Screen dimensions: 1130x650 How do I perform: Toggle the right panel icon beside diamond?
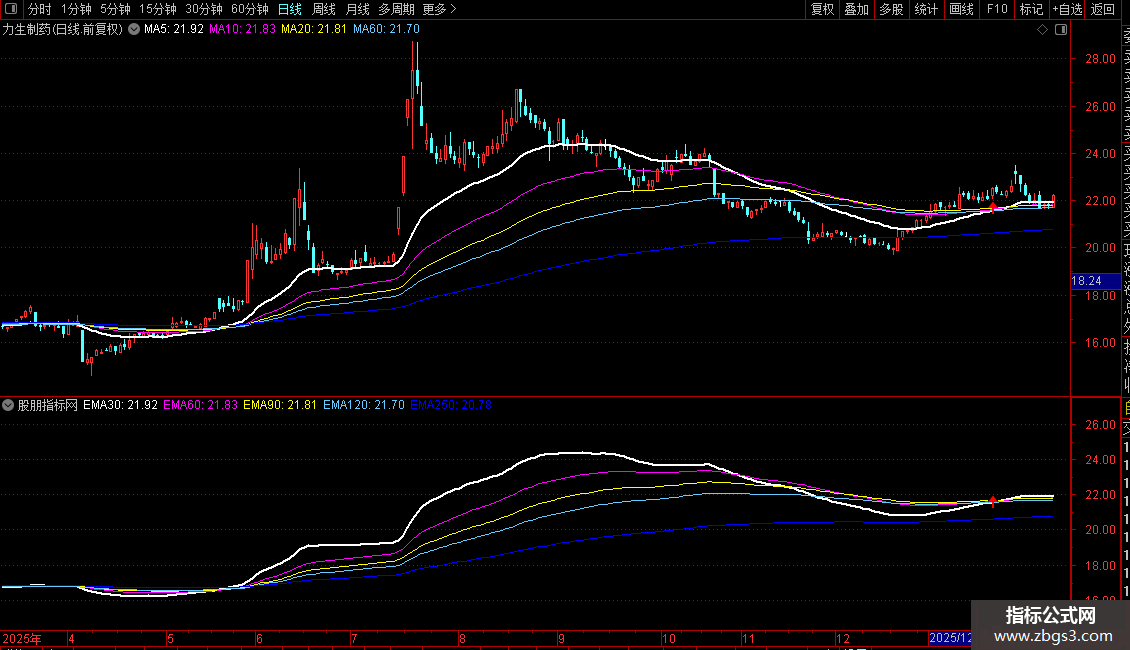tap(1061, 30)
